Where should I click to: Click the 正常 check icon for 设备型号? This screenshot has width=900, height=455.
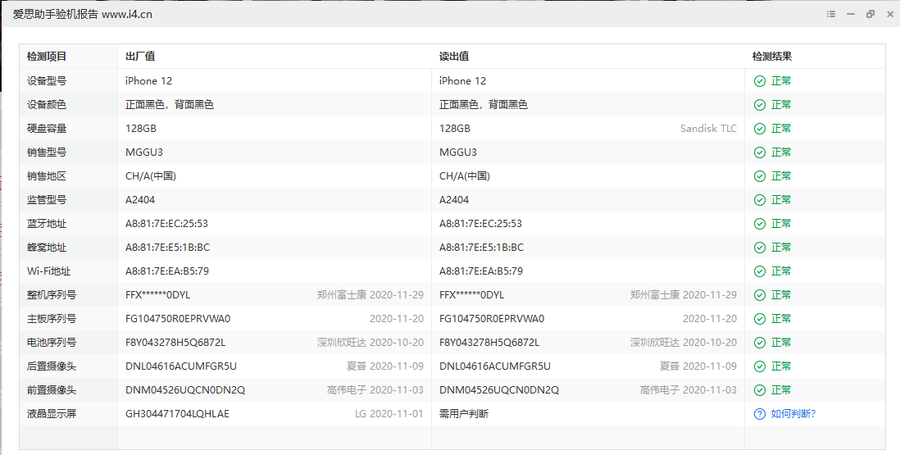click(x=759, y=81)
